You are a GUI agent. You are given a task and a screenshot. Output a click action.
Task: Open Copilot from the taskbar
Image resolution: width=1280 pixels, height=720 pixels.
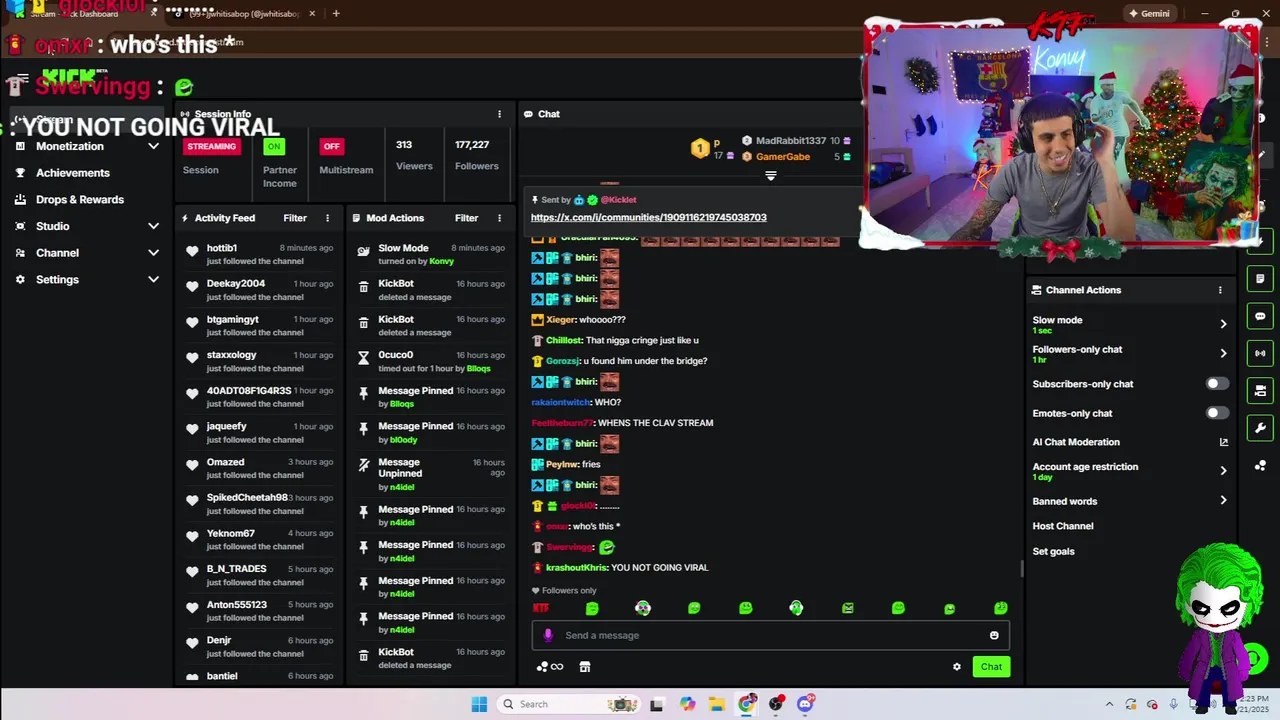pyautogui.click(x=687, y=704)
